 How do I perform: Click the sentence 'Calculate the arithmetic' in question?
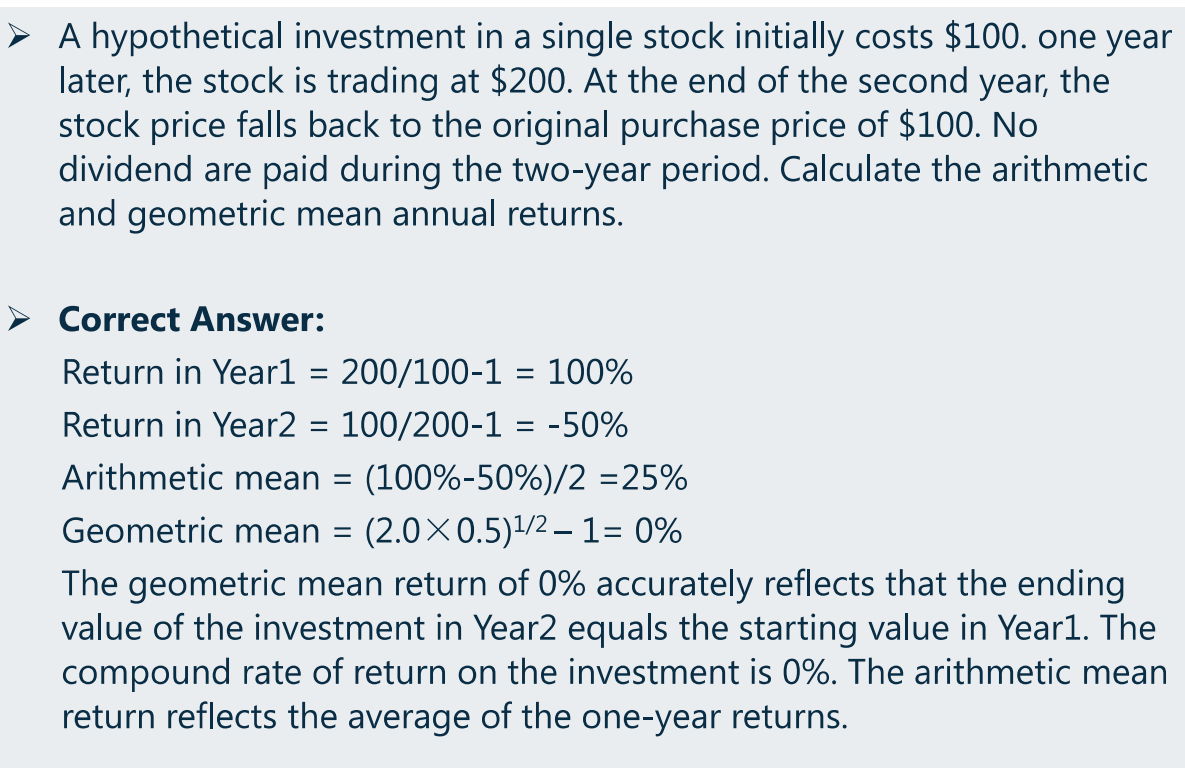tap(964, 169)
